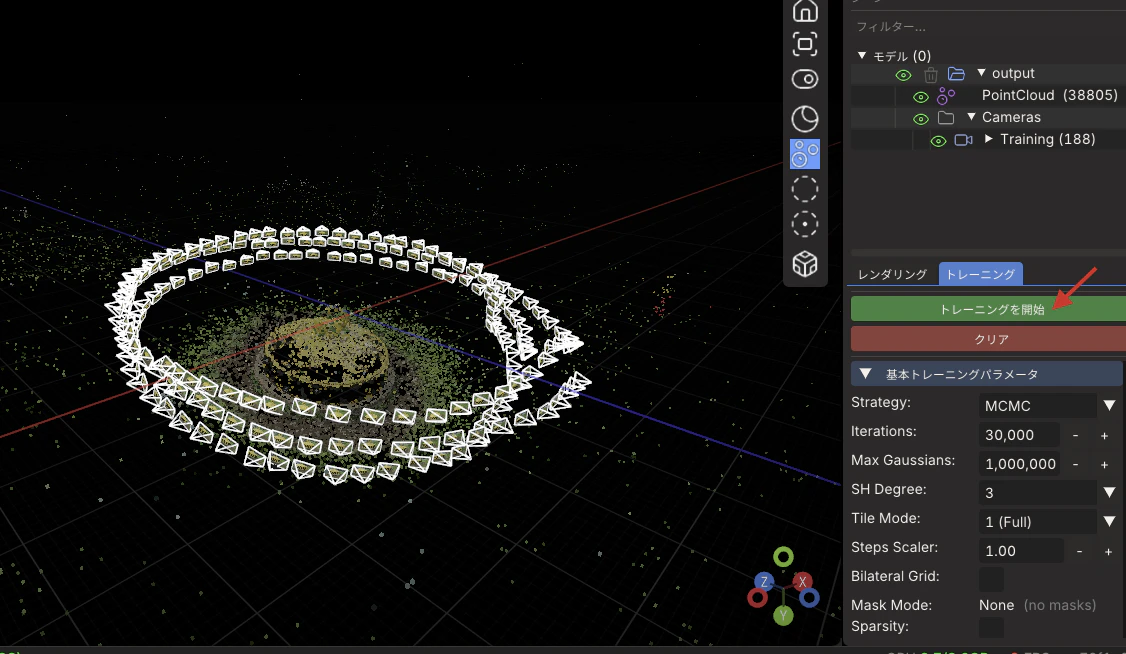Open the Strategy MCMC dropdown
Screen dimensions: 1126x654
click(x=1048, y=406)
